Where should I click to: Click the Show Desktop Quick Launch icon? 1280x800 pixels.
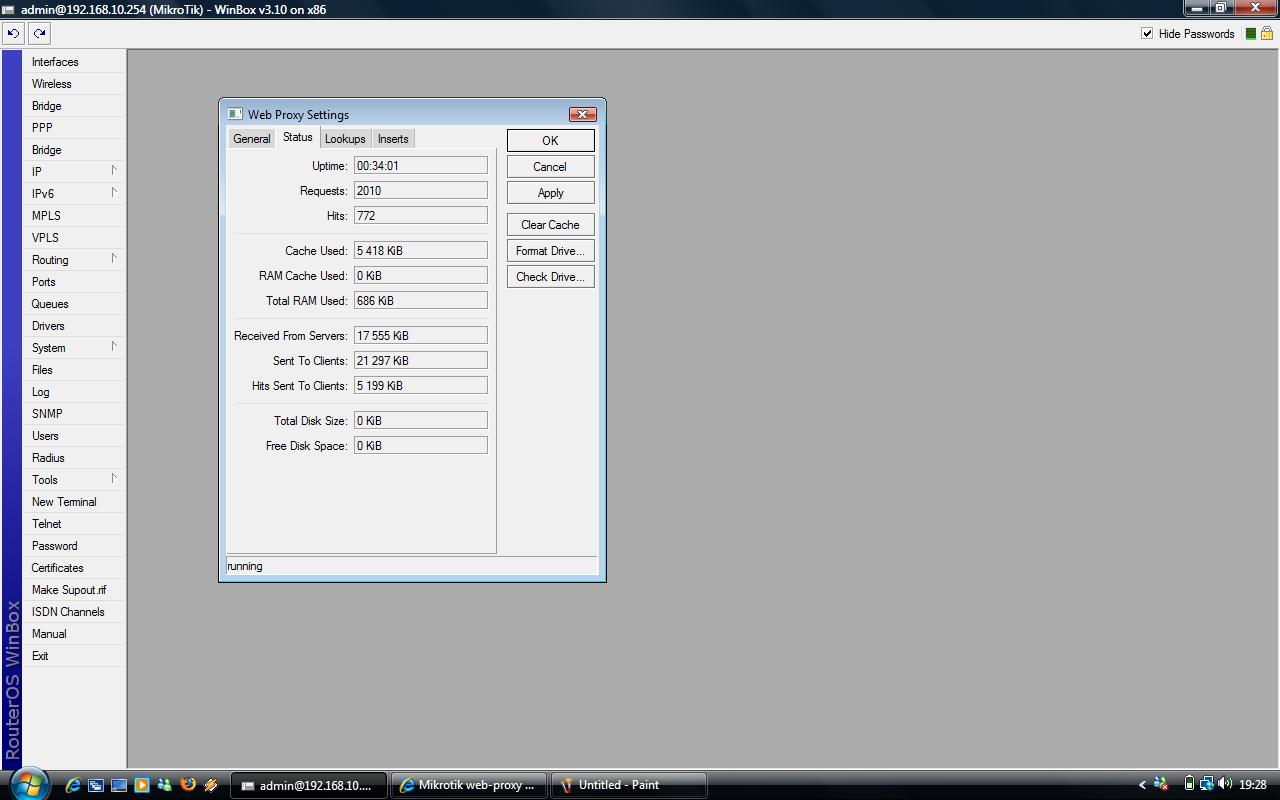coord(118,785)
